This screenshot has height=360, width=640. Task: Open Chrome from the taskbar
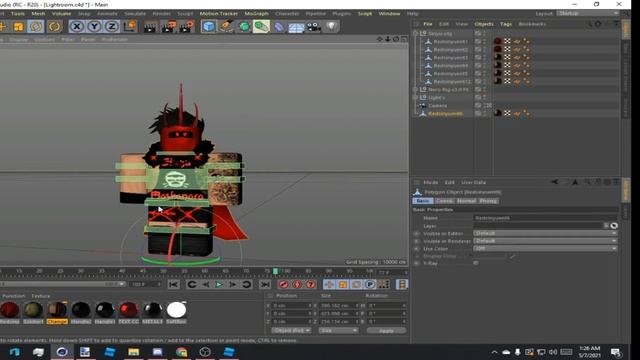coord(182,352)
